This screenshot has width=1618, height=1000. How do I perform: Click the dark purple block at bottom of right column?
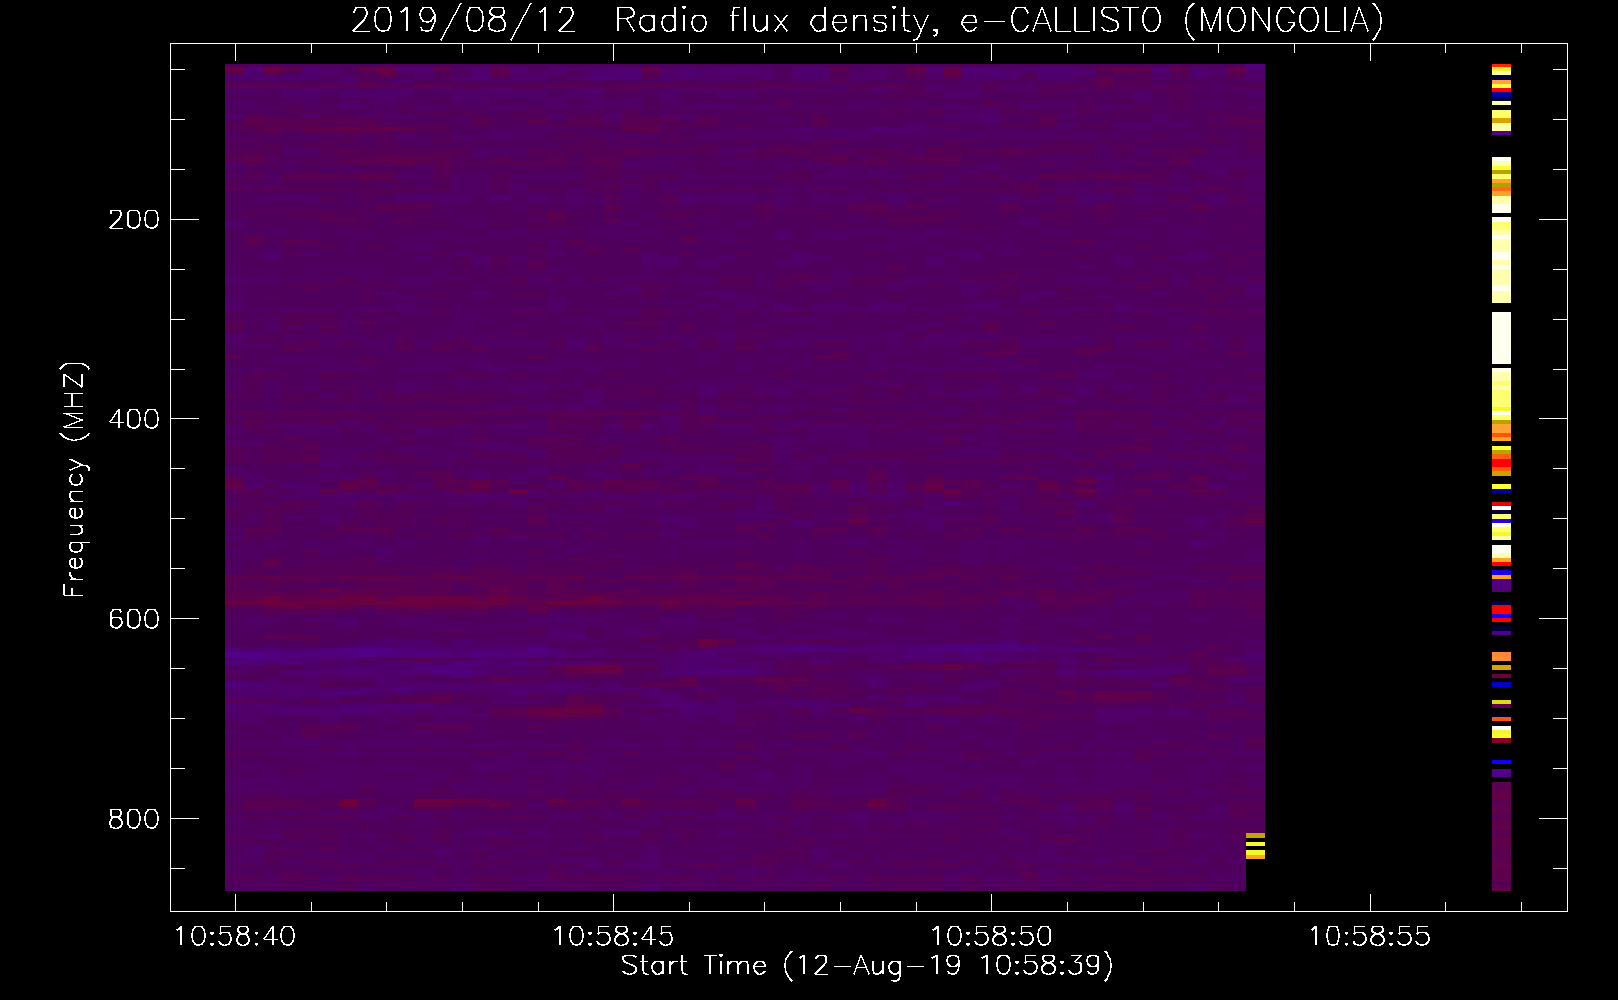[x=1501, y=836]
